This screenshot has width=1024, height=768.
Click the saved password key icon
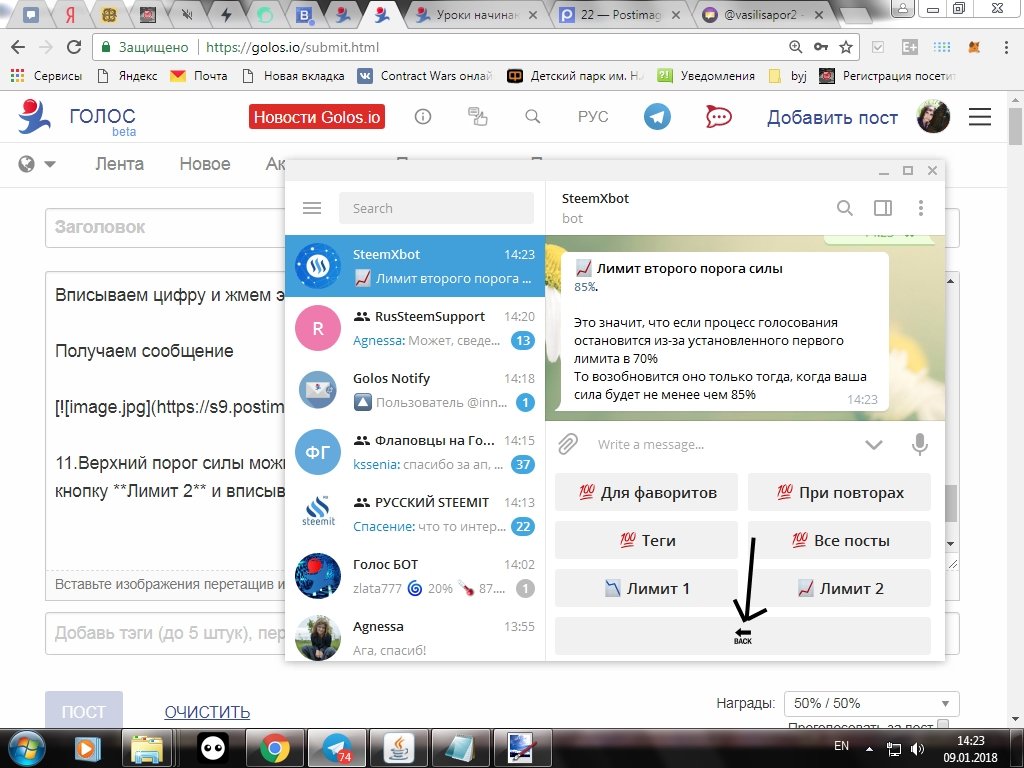coord(821,47)
